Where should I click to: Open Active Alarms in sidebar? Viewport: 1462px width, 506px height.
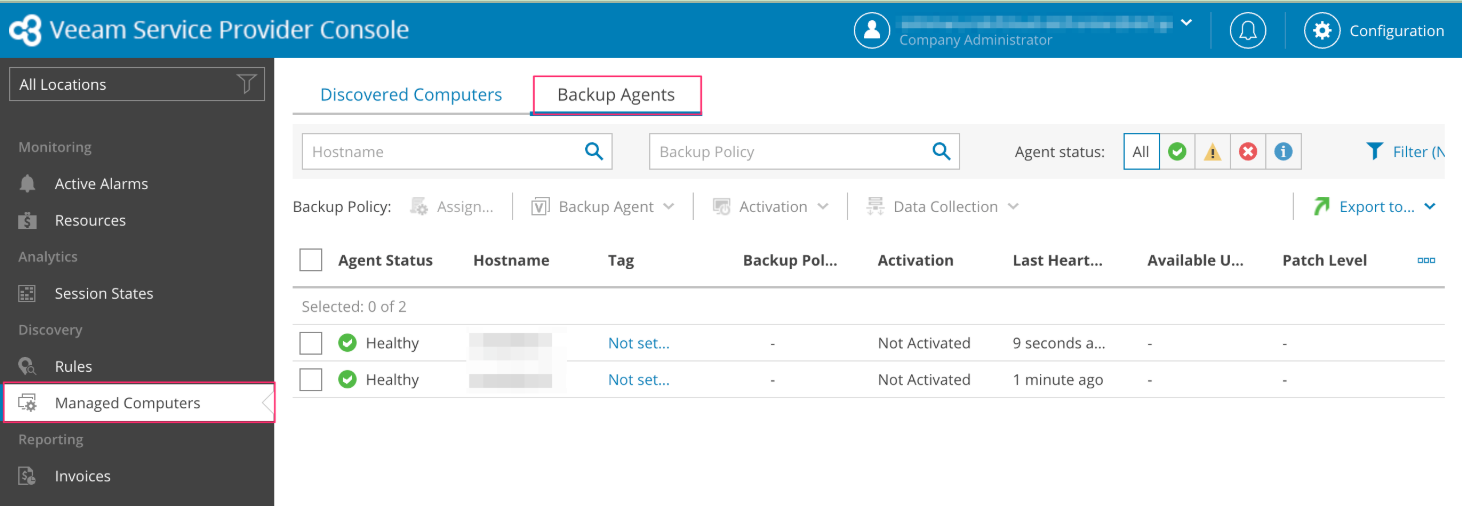pyautogui.click(x=101, y=184)
